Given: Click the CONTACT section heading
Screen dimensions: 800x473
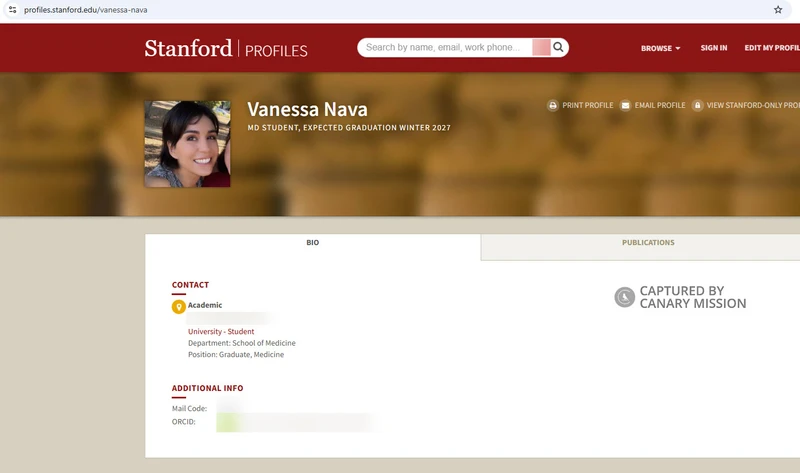Looking at the screenshot, I should tap(190, 285).
